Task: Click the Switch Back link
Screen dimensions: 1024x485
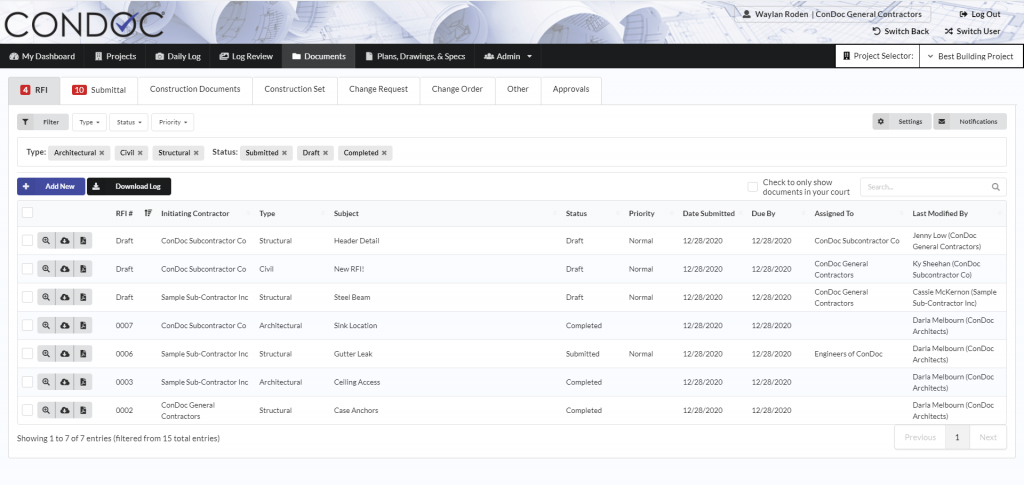Action: click(x=901, y=31)
